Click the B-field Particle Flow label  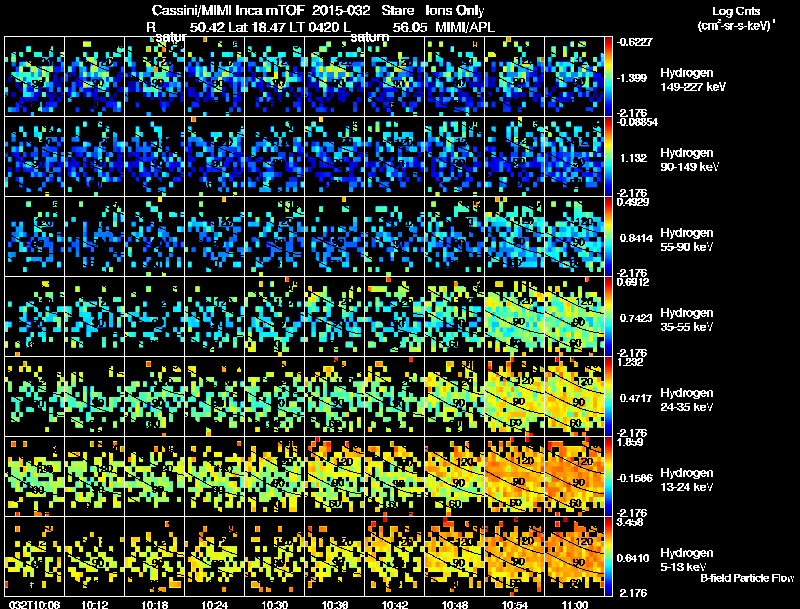click(x=747, y=578)
